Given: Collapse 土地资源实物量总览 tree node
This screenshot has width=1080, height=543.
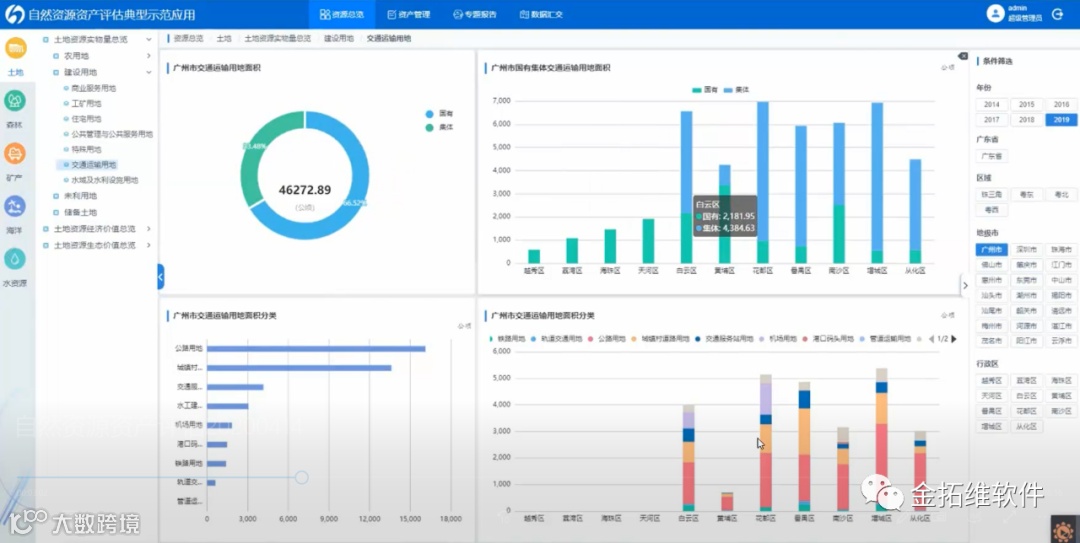Looking at the screenshot, I should 149,40.
